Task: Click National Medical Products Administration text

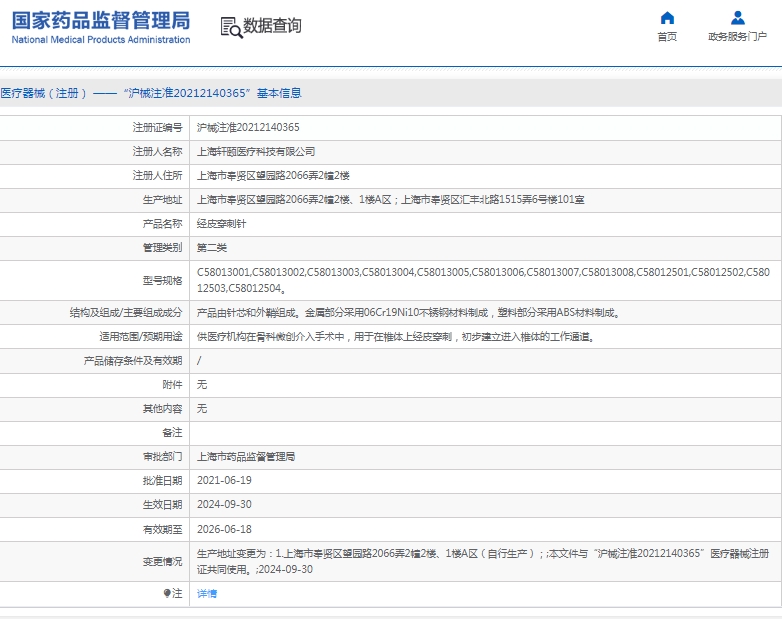Action: pyautogui.click(x=101, y=39)
